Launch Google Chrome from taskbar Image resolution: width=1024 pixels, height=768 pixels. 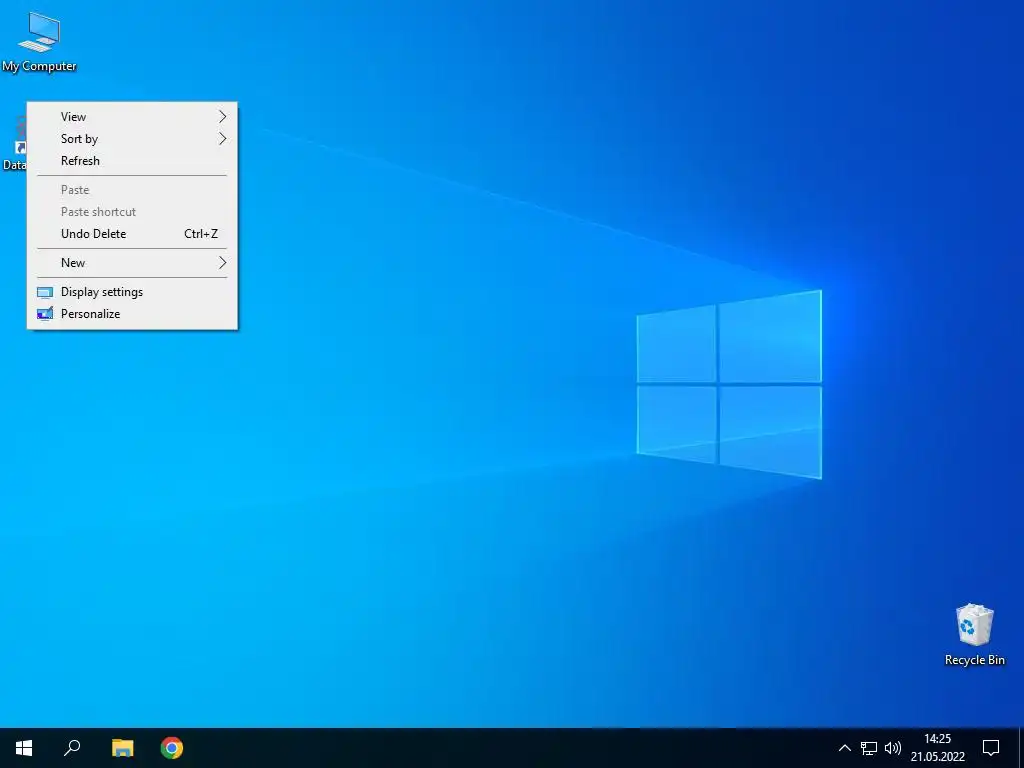click(x=172, y=748)
